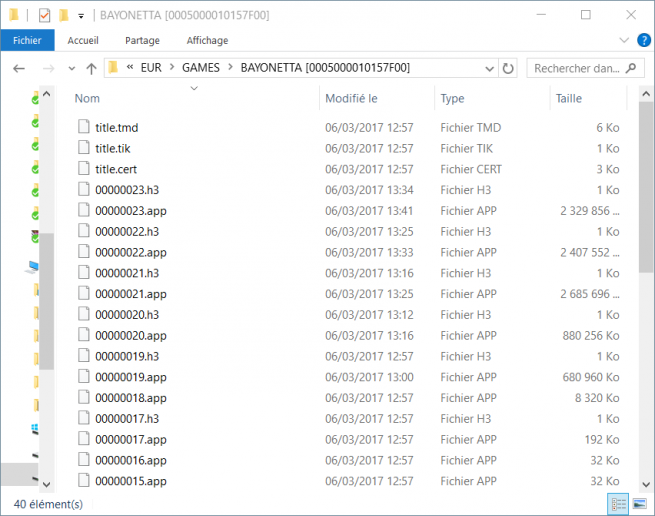Screen dimensions: 655x516
Task: Click the file icon of 00000020.h3
Action: point(84,314)
